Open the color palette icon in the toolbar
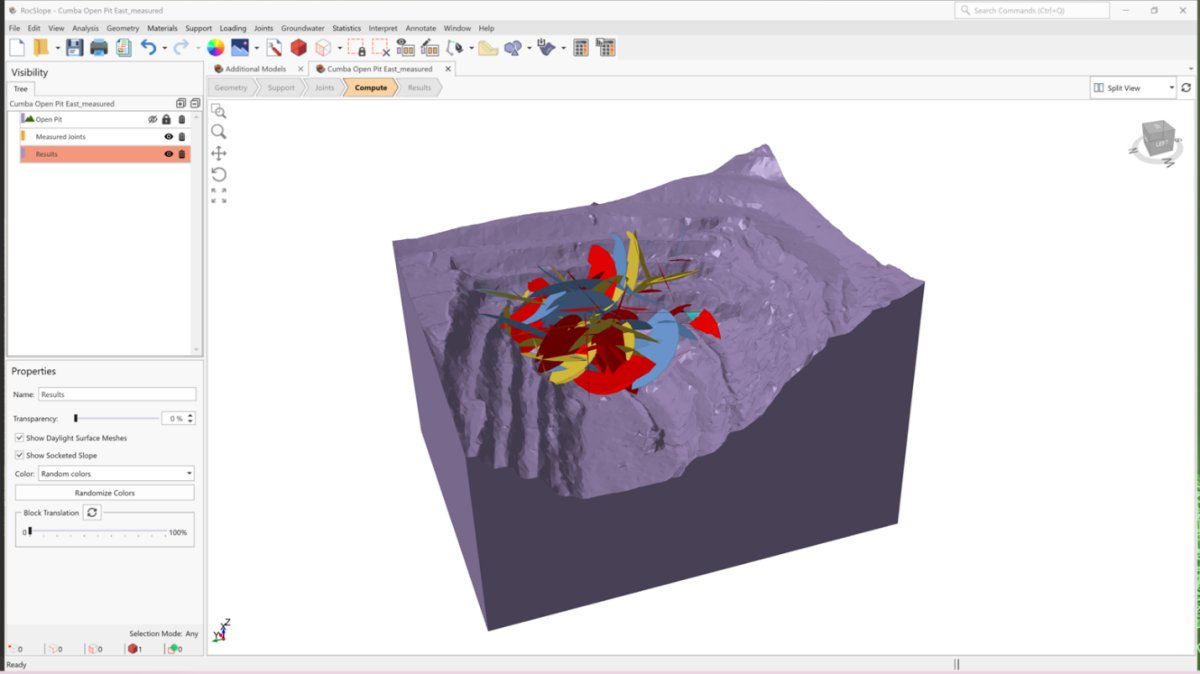The image size is (1200, 674). 215,46
